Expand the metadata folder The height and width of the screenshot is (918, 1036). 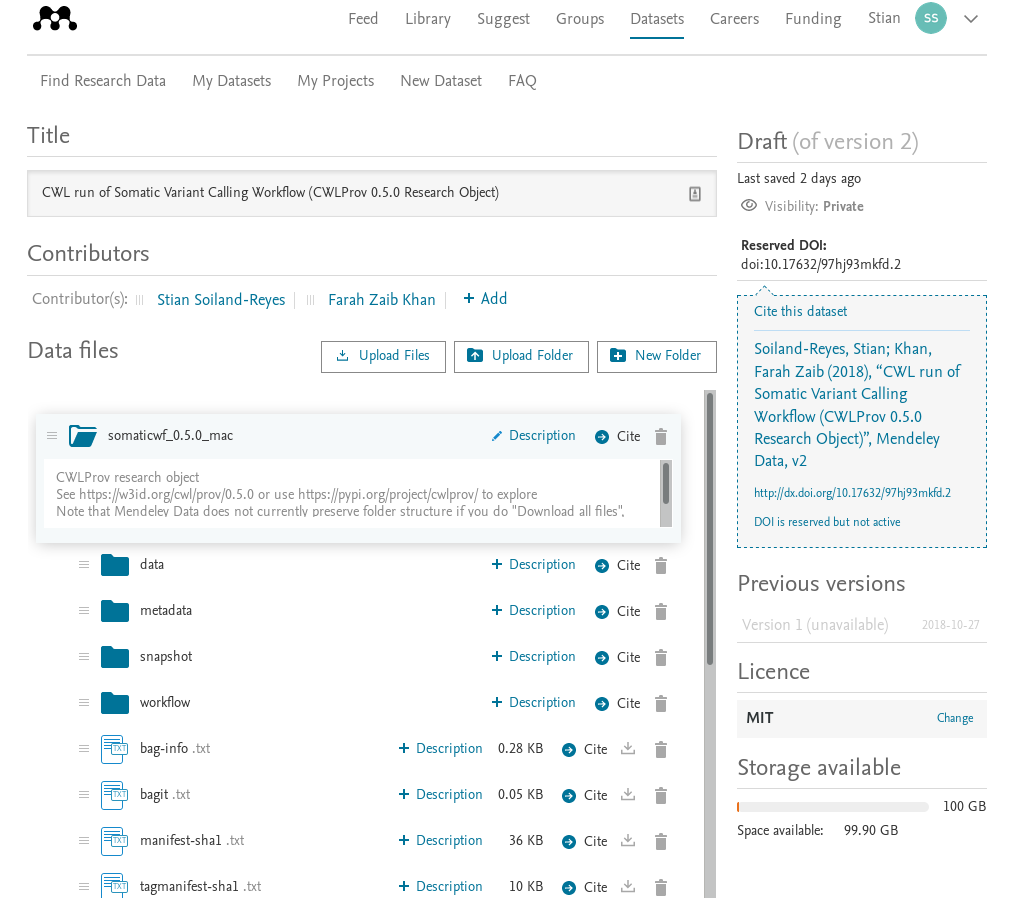pyautogui.click(x=114, y=611)
